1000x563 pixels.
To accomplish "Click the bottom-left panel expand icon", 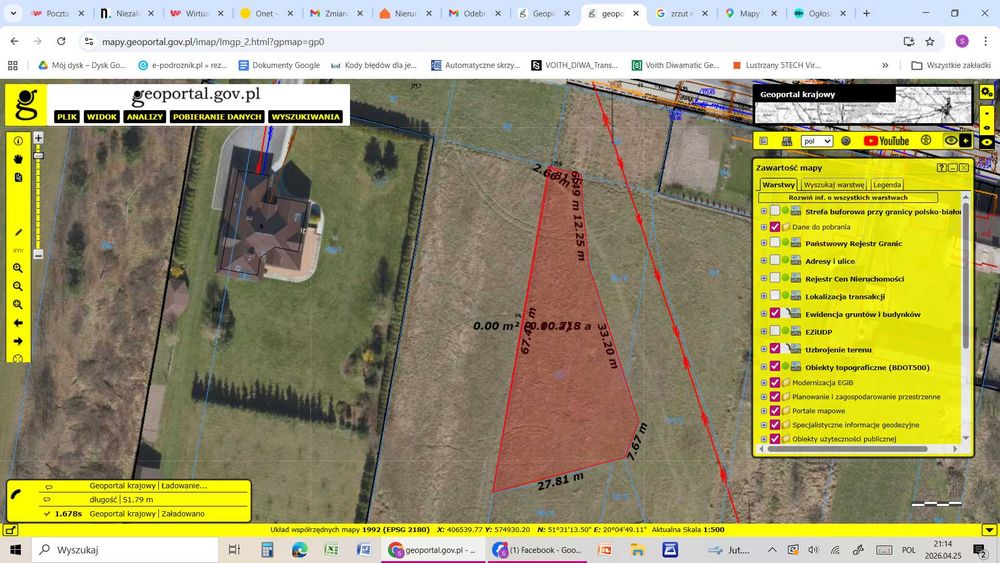I will tap(10, 530).
